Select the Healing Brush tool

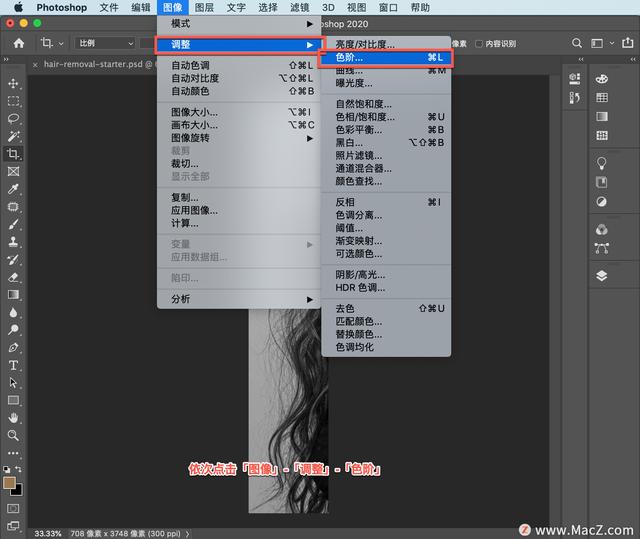[x=13, y=206]
